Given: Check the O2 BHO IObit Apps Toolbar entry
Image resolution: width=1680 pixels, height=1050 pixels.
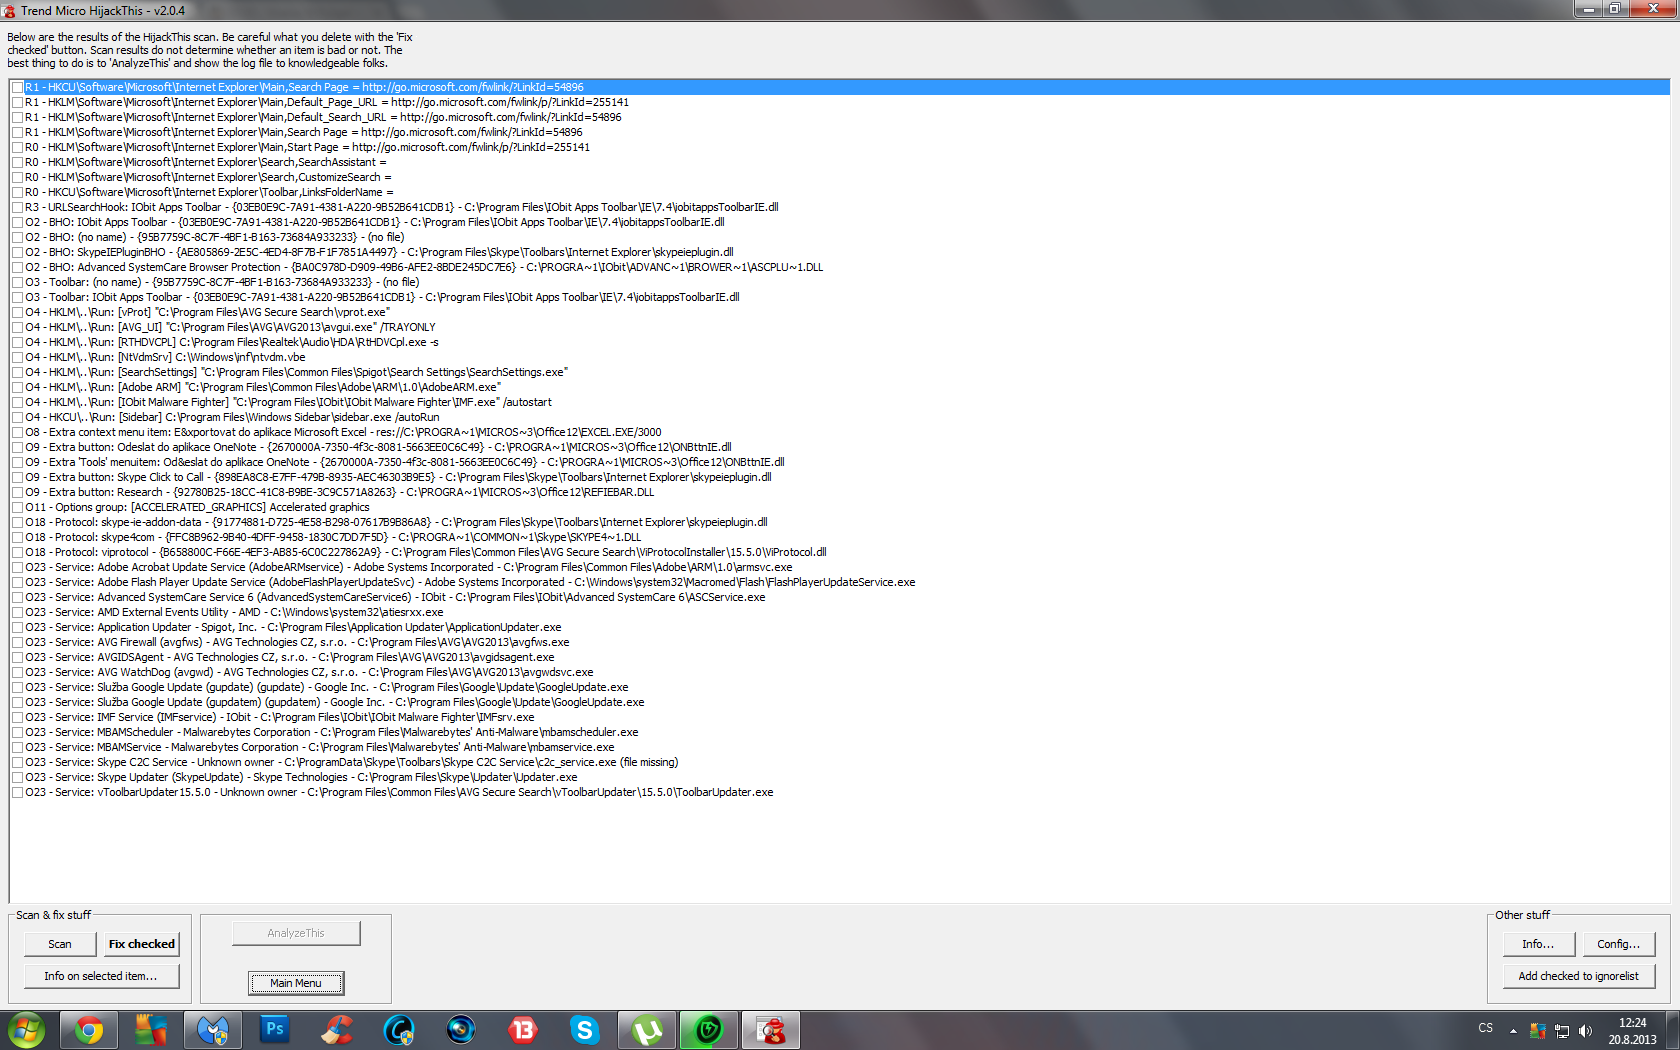Looking at the screenshot, I should point(18,223).
